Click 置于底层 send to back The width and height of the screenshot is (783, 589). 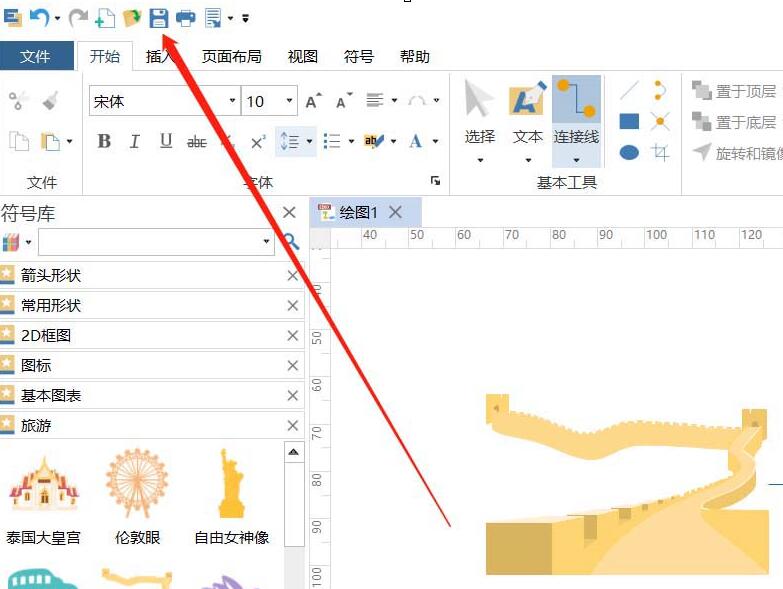click(x=735, y=122)
